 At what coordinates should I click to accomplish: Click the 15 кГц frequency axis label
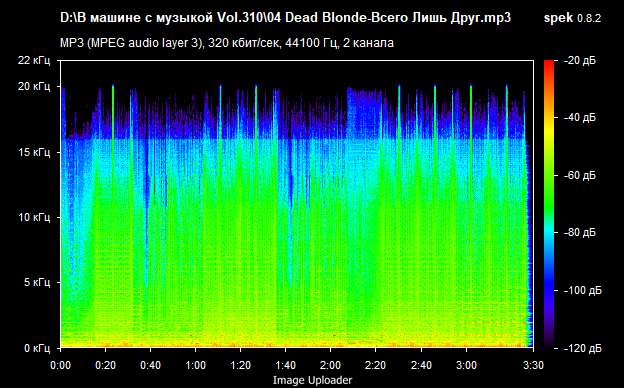[34, 152]
